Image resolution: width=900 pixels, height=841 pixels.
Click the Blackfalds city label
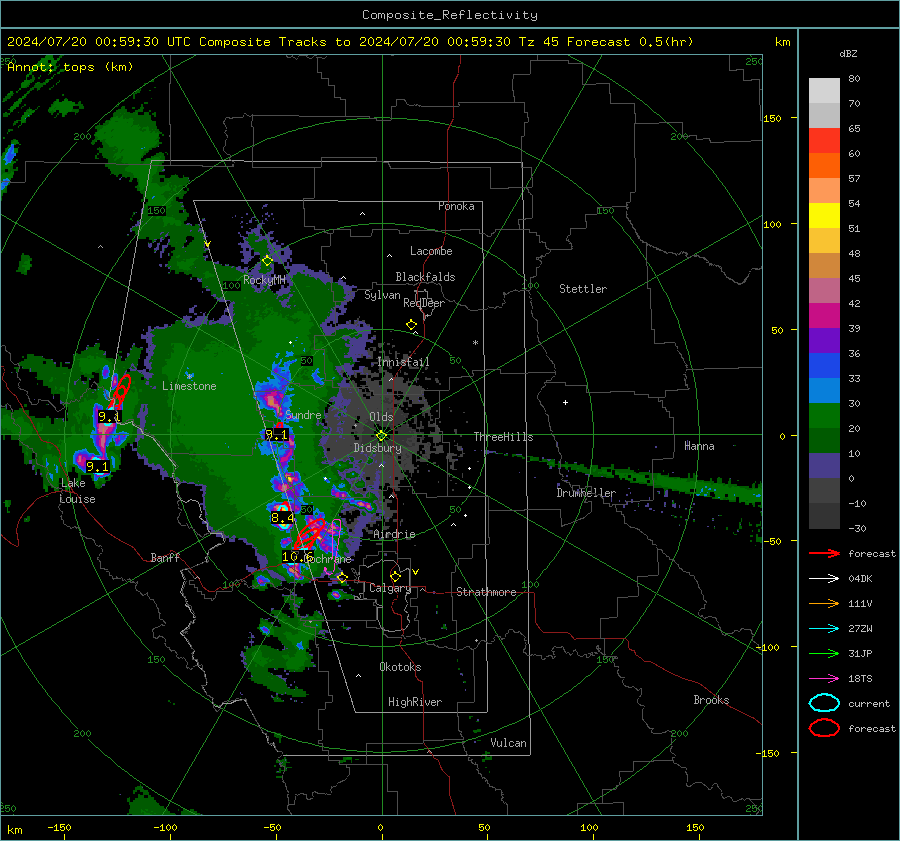pyautogui.click(x=425, y=277)
